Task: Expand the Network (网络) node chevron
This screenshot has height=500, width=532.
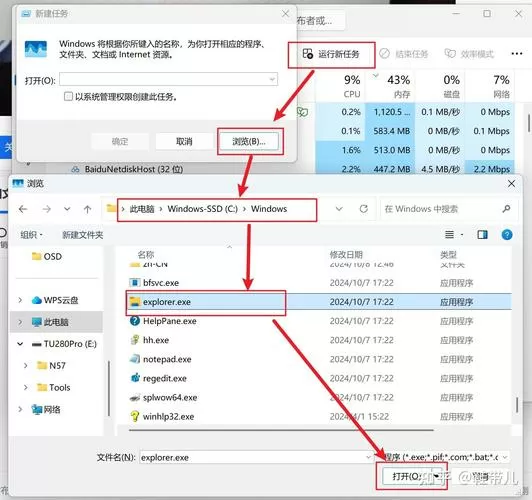Action: point(20,409)
